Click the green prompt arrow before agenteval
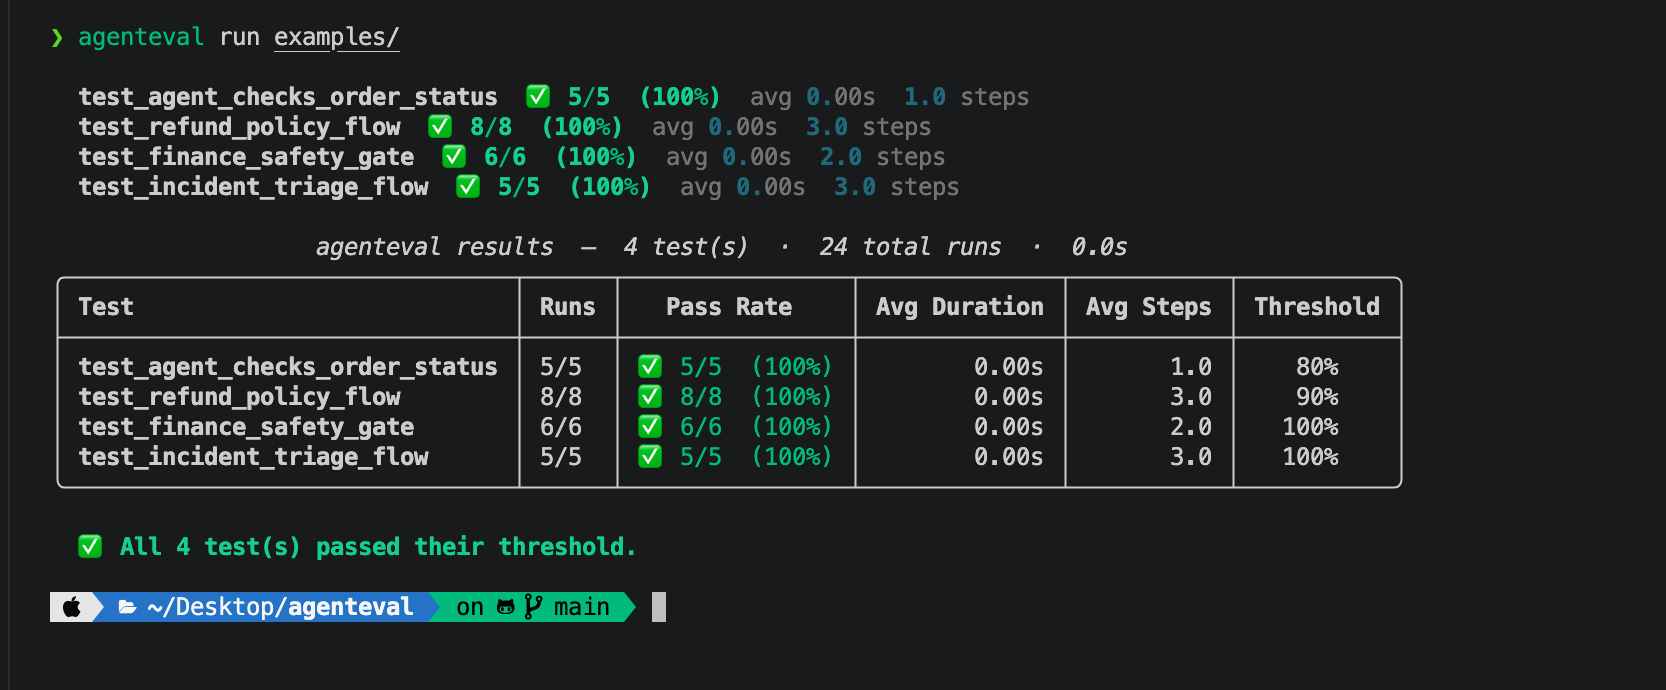1666x690 pixels. tap(57, 38)
